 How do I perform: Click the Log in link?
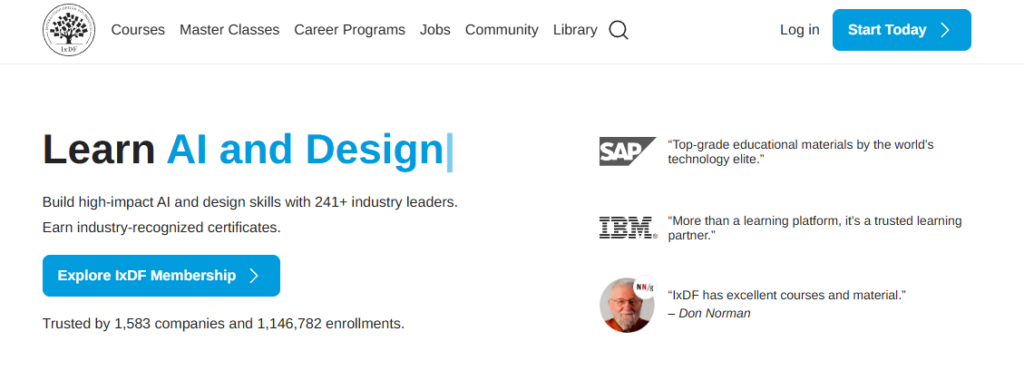tap(799, 29)
